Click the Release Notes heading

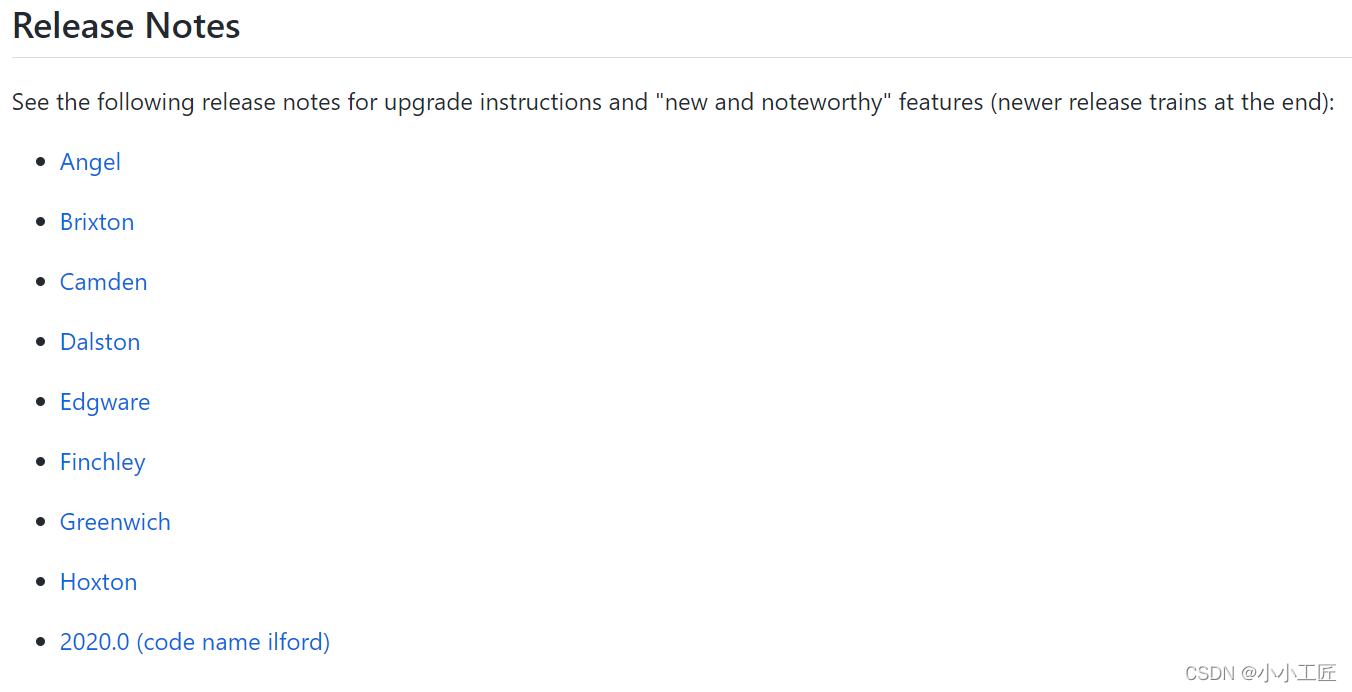click(126, 26)
